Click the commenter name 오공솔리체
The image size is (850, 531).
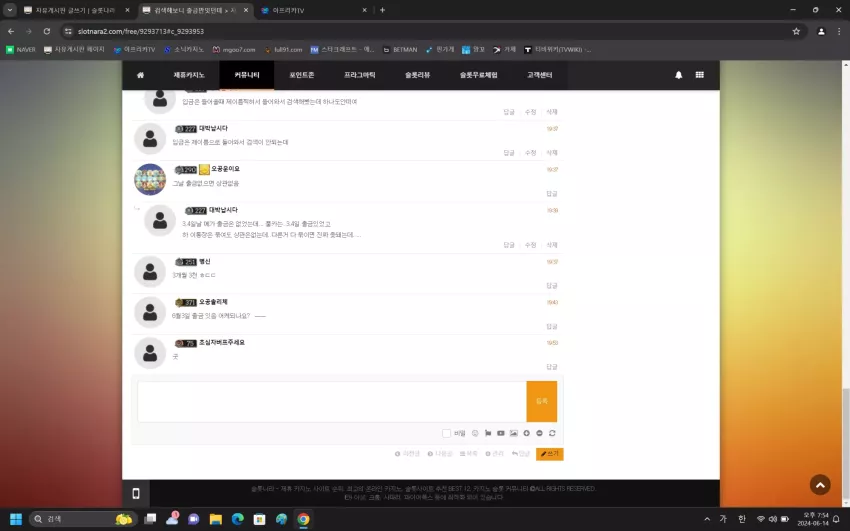click(213, 302)
